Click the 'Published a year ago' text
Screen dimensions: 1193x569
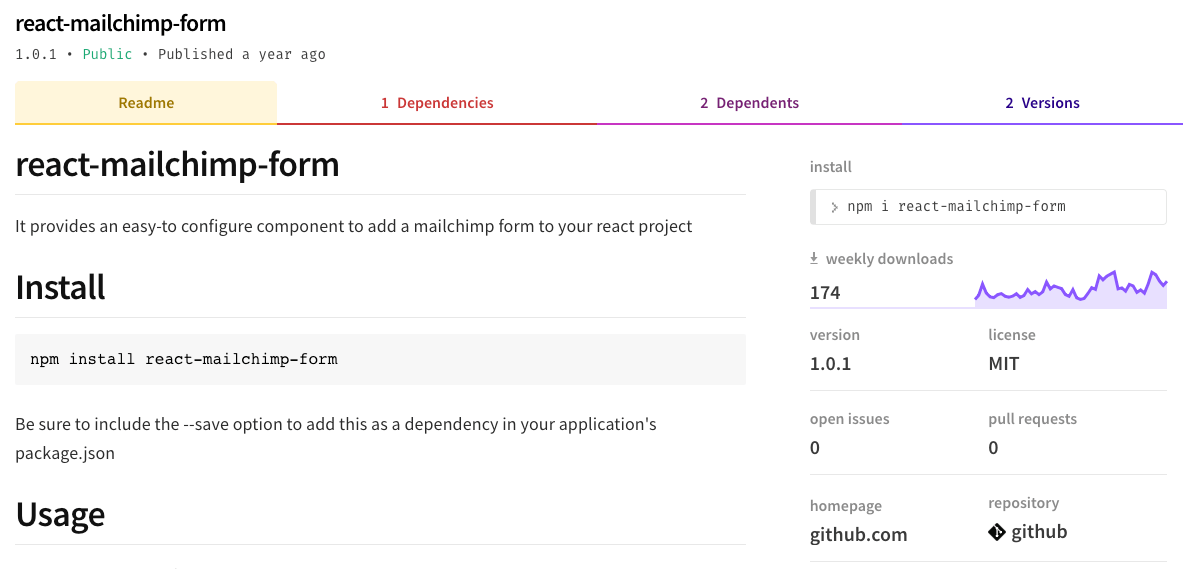pos(242,55)
